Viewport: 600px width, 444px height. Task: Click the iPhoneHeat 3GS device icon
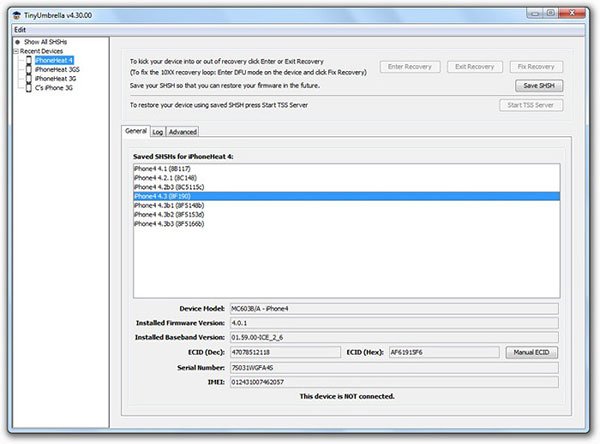point(29,69)
